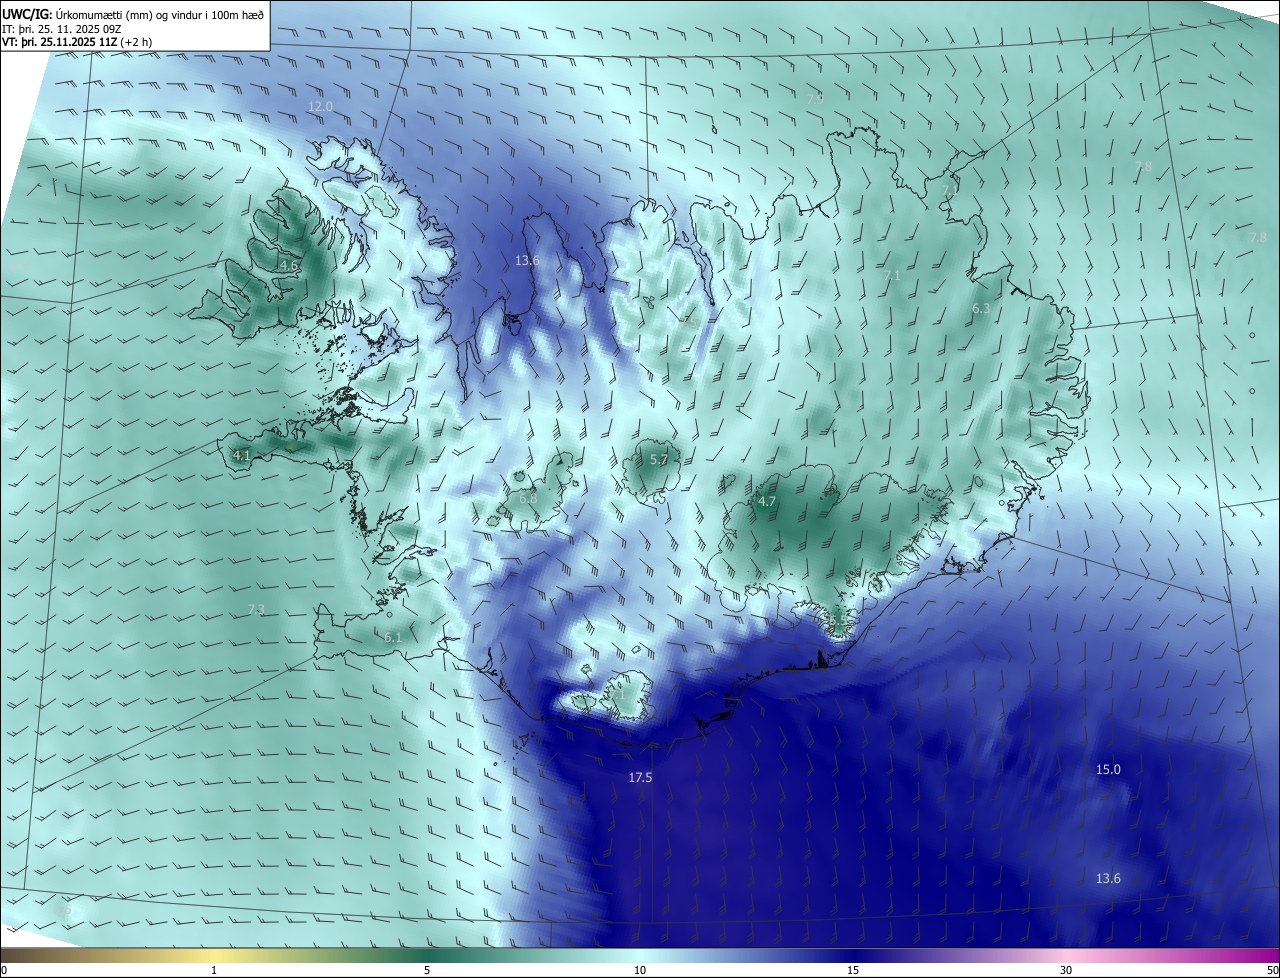Screen dimensions: 1280x978
Task: Click the 7.1 value label in northeast Iceland
Action: click(893, 275)
